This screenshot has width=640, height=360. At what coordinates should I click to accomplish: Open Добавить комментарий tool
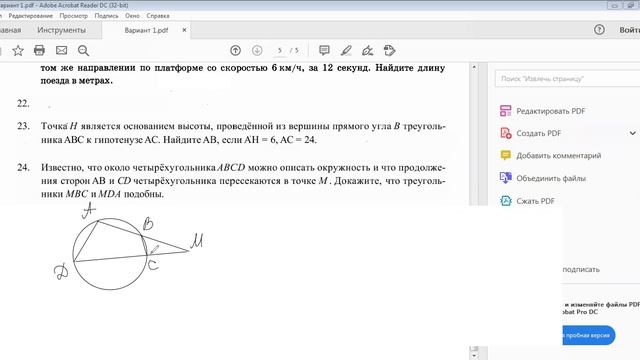559,156
